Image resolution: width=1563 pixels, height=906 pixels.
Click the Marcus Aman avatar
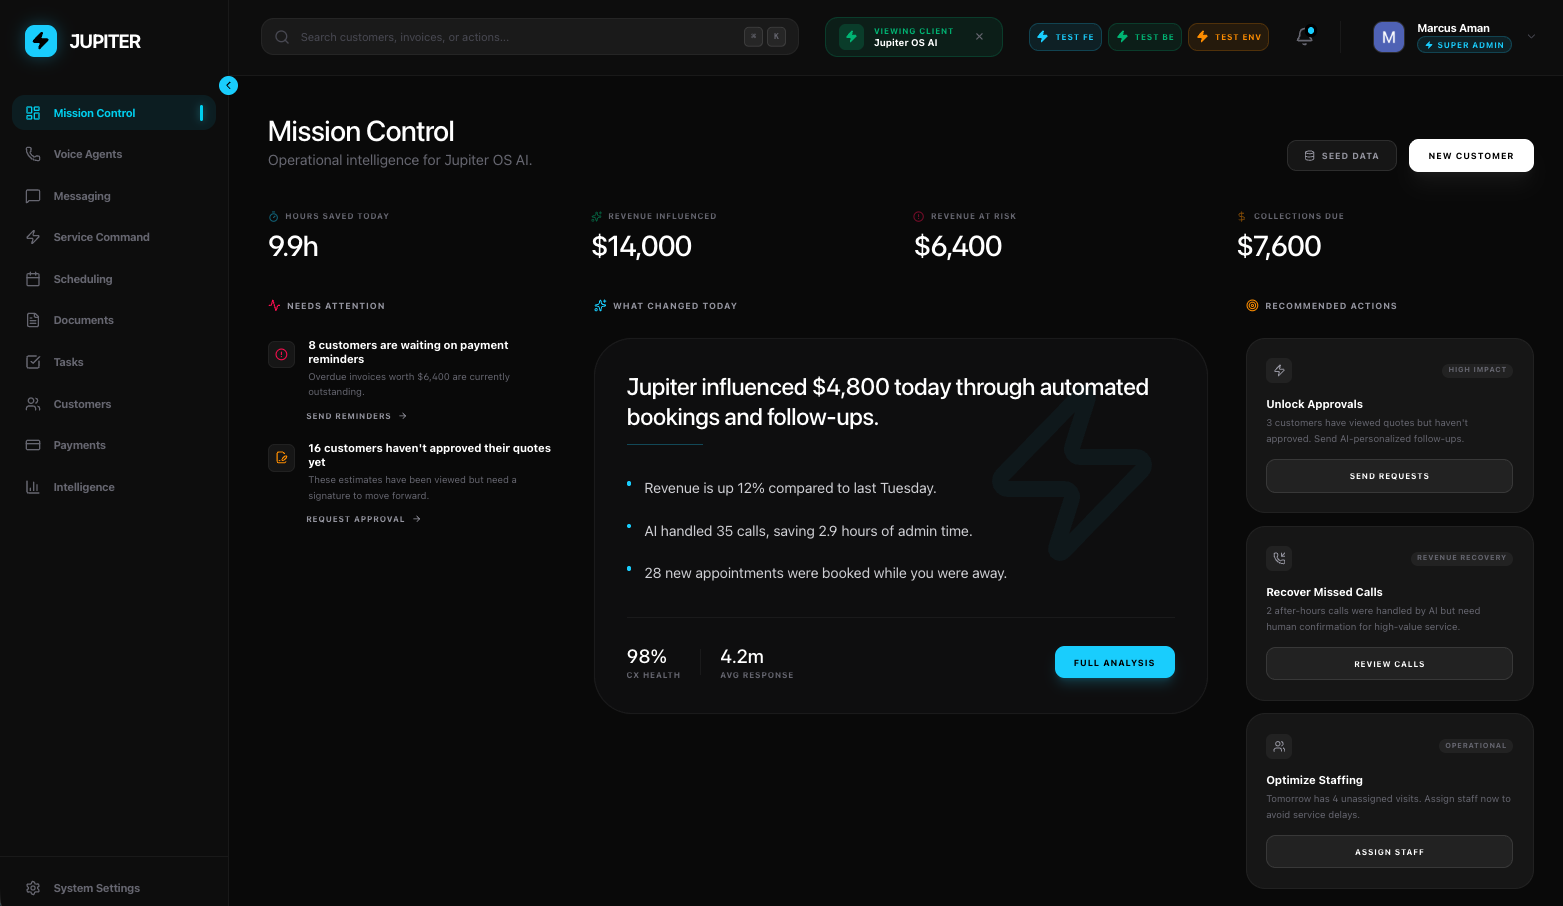coord(1389,37)
